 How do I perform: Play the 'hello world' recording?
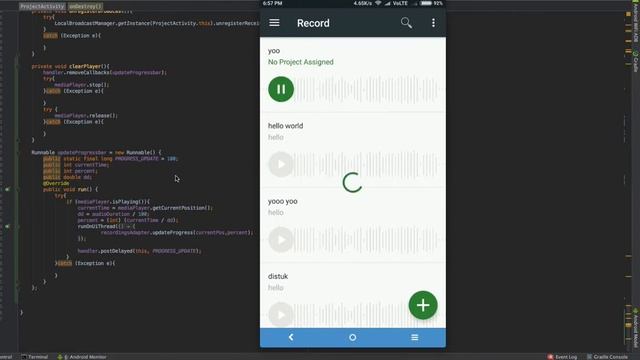click(281, 164)
